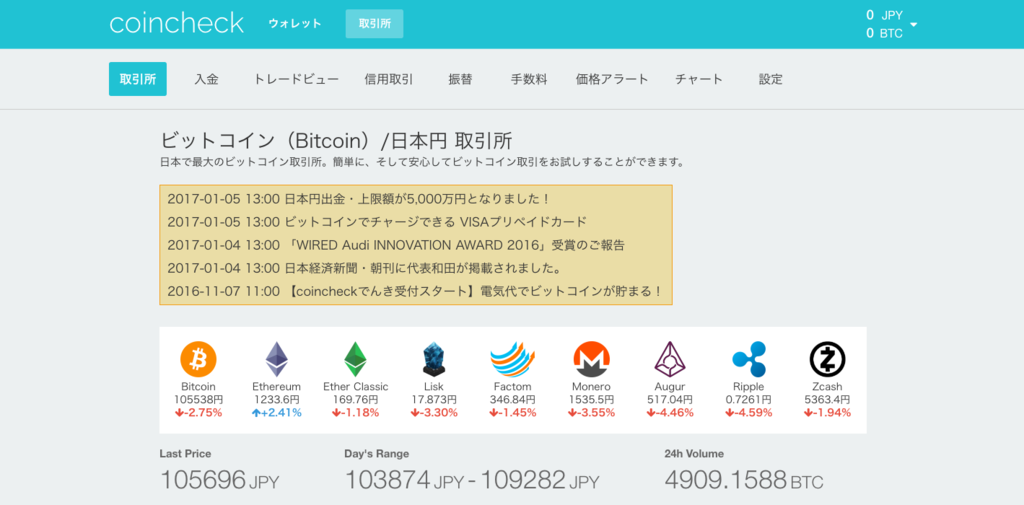Open 信用取引 menu item
The height and width of the screenshot is (505, 1024).
(389, 80)
